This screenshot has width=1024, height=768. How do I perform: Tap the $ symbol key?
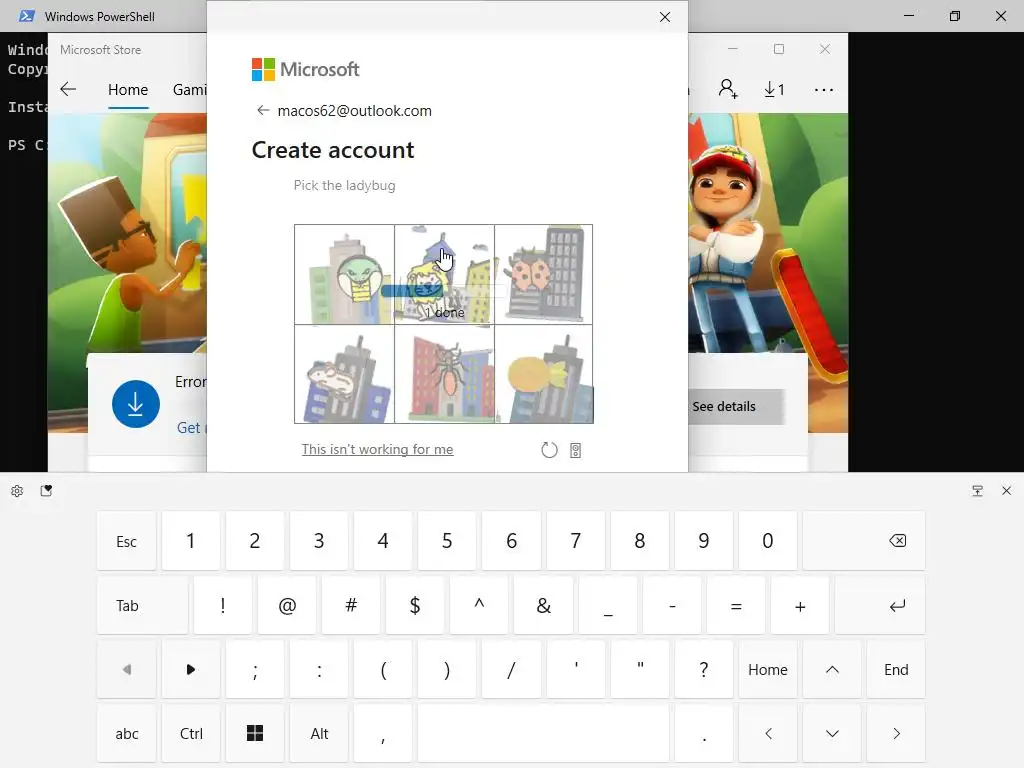click(x=415, y=605)
